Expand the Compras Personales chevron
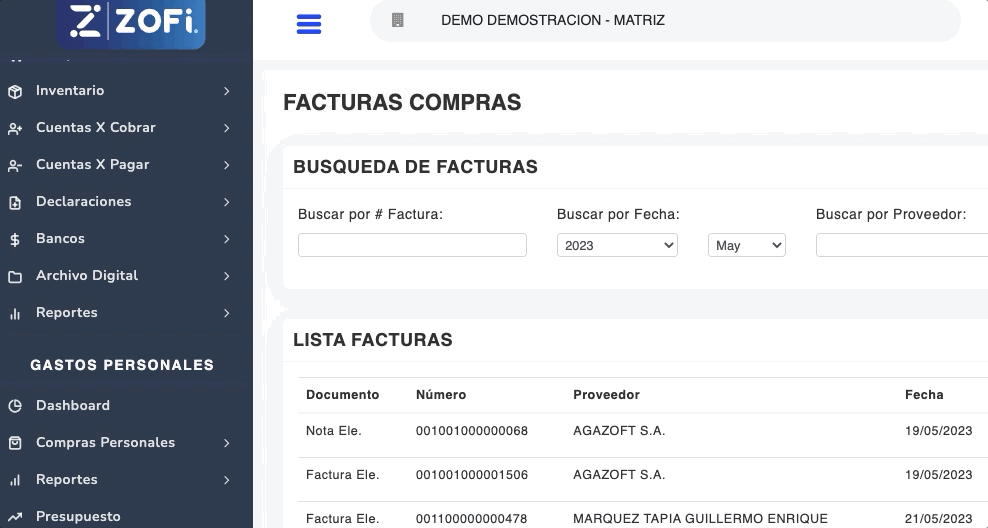 (227, 443)
